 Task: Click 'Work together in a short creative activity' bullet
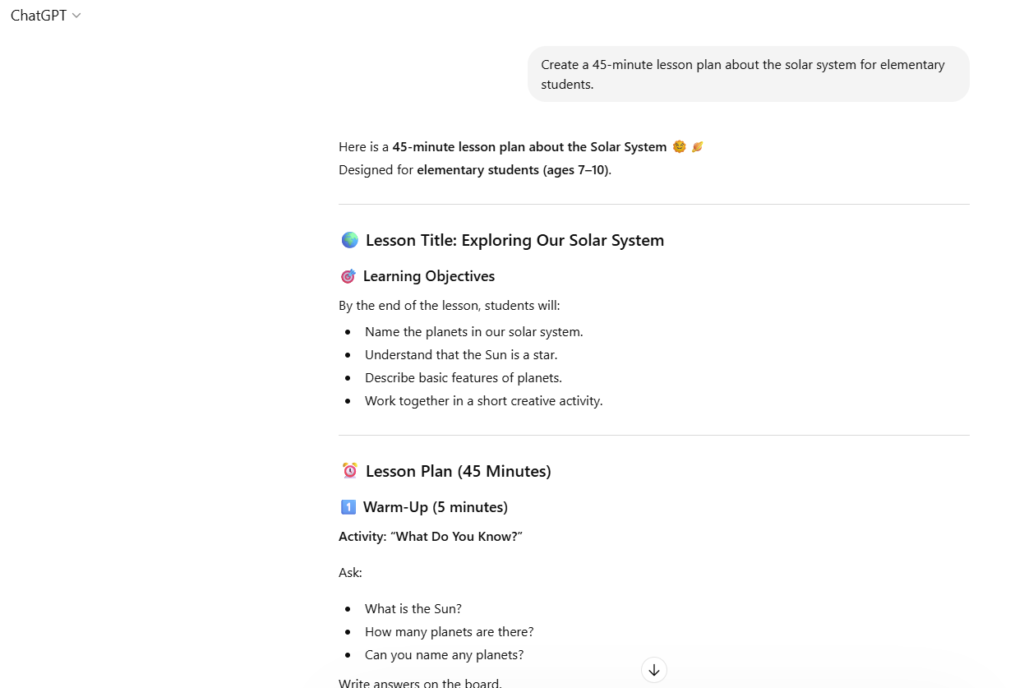coord(483,401)
